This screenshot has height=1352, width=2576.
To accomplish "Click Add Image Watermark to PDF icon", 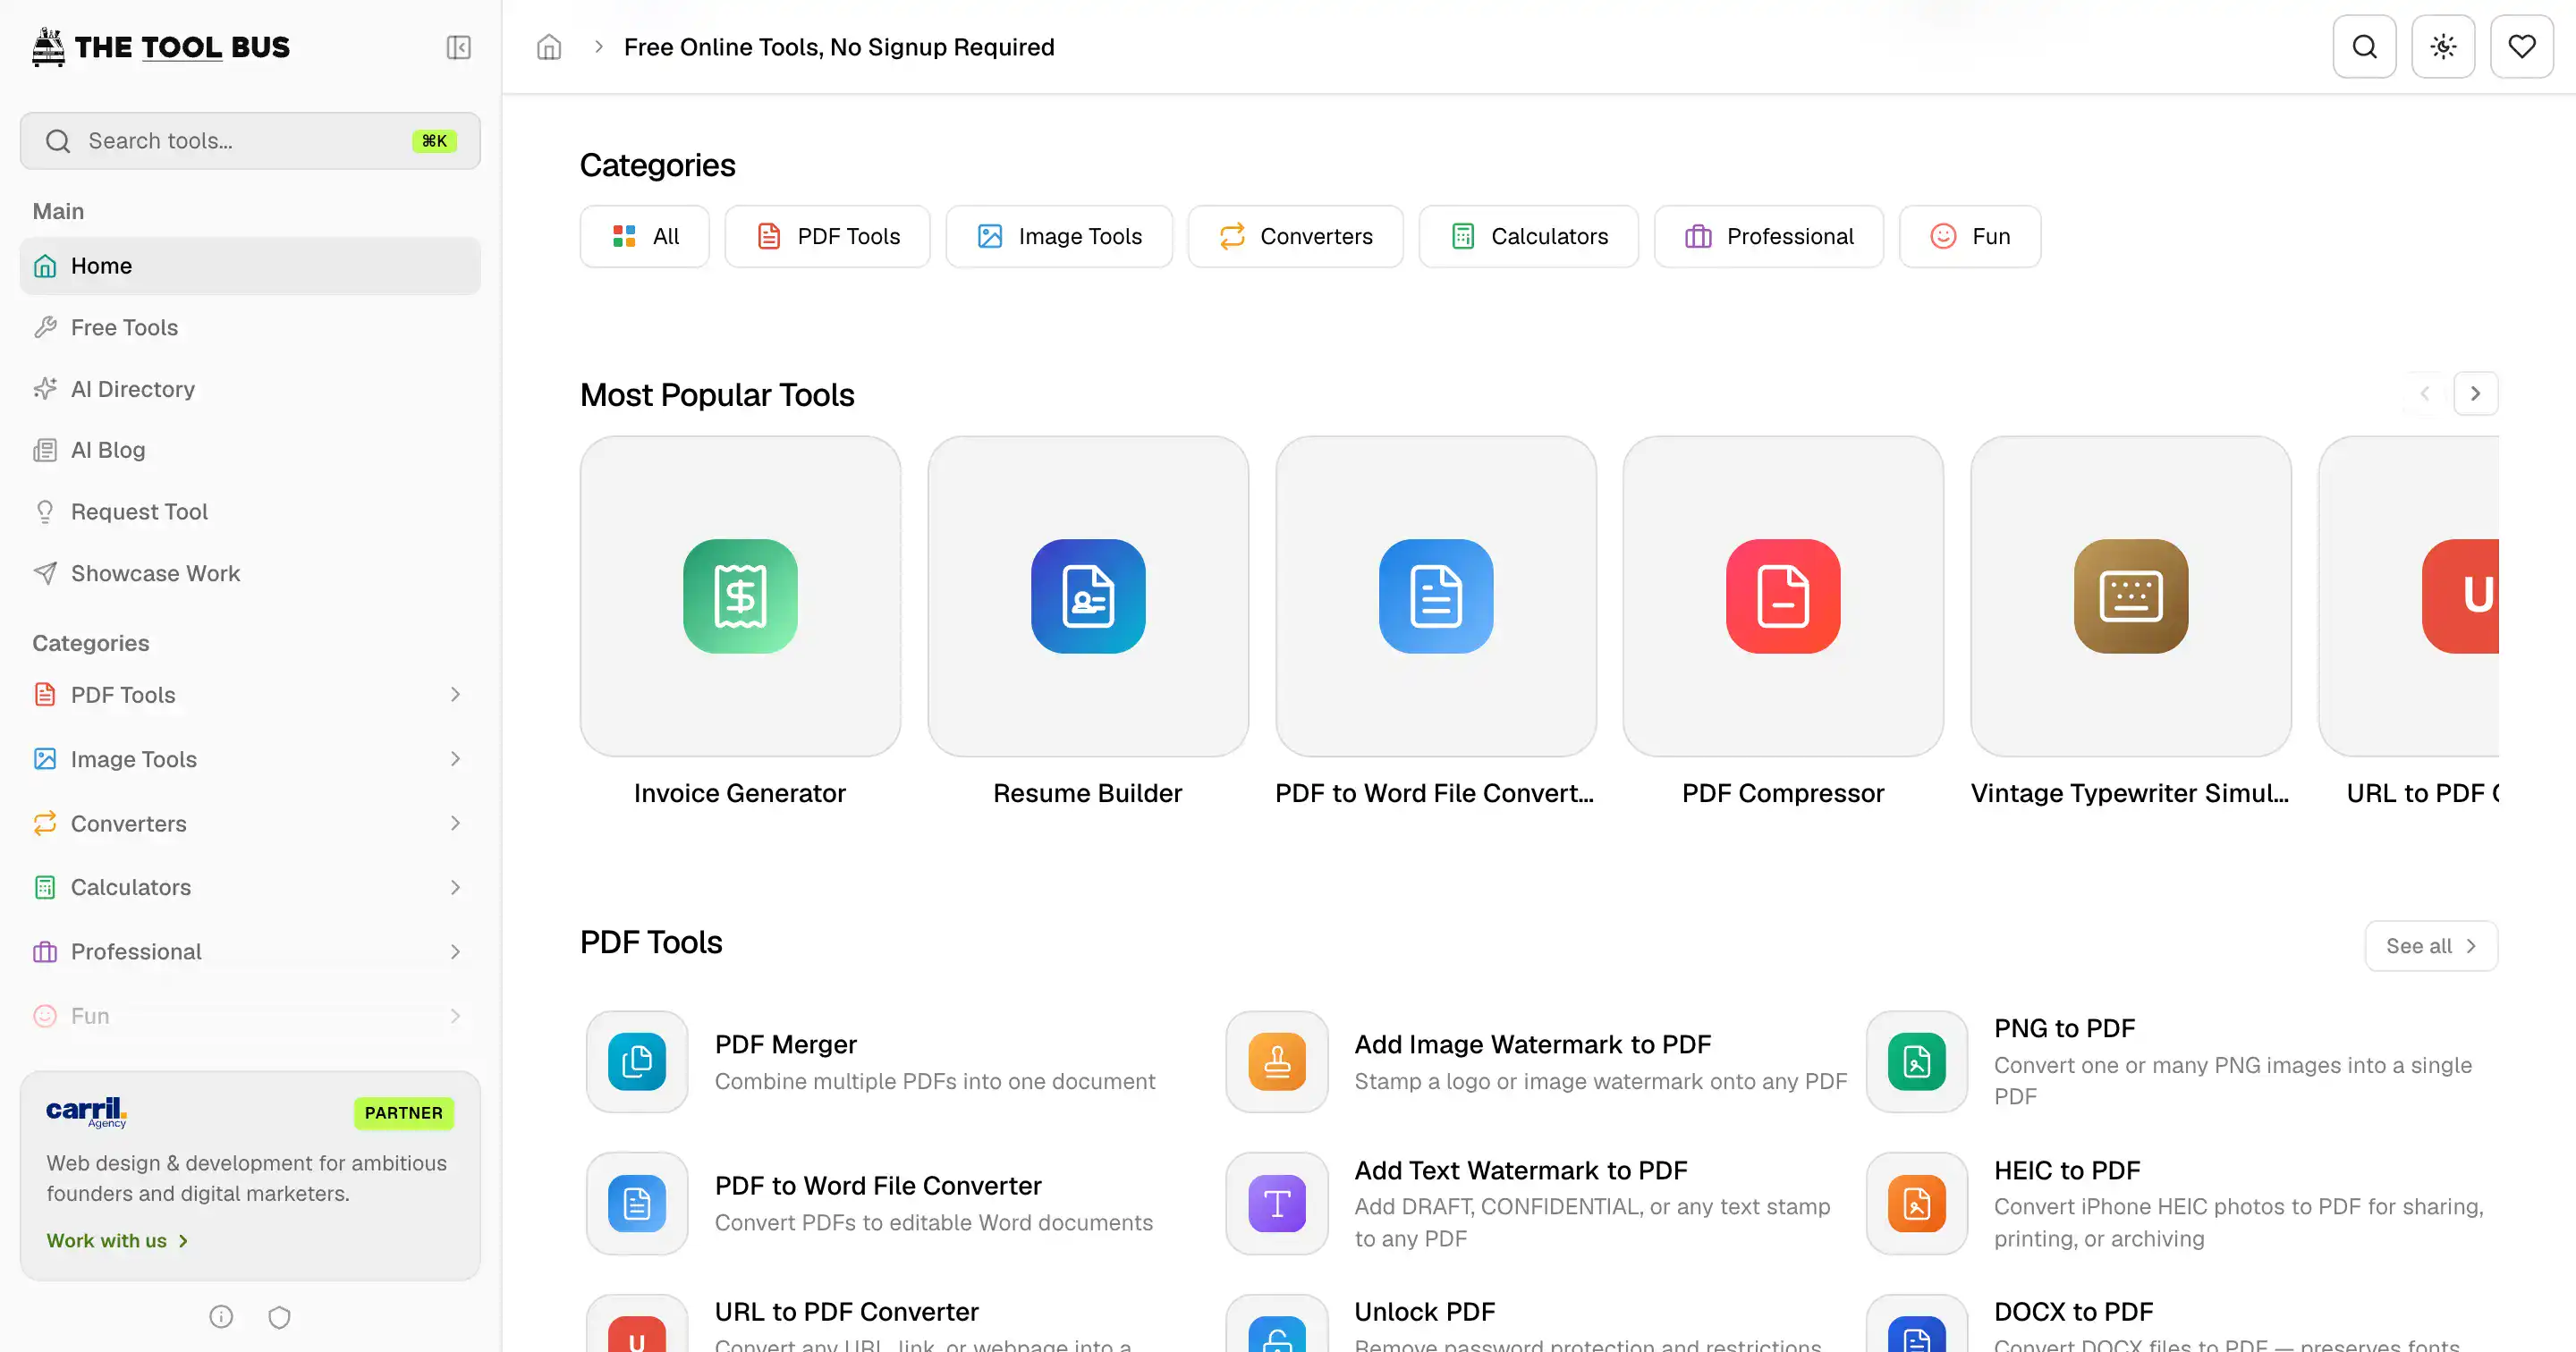I will [1277, 1061].
